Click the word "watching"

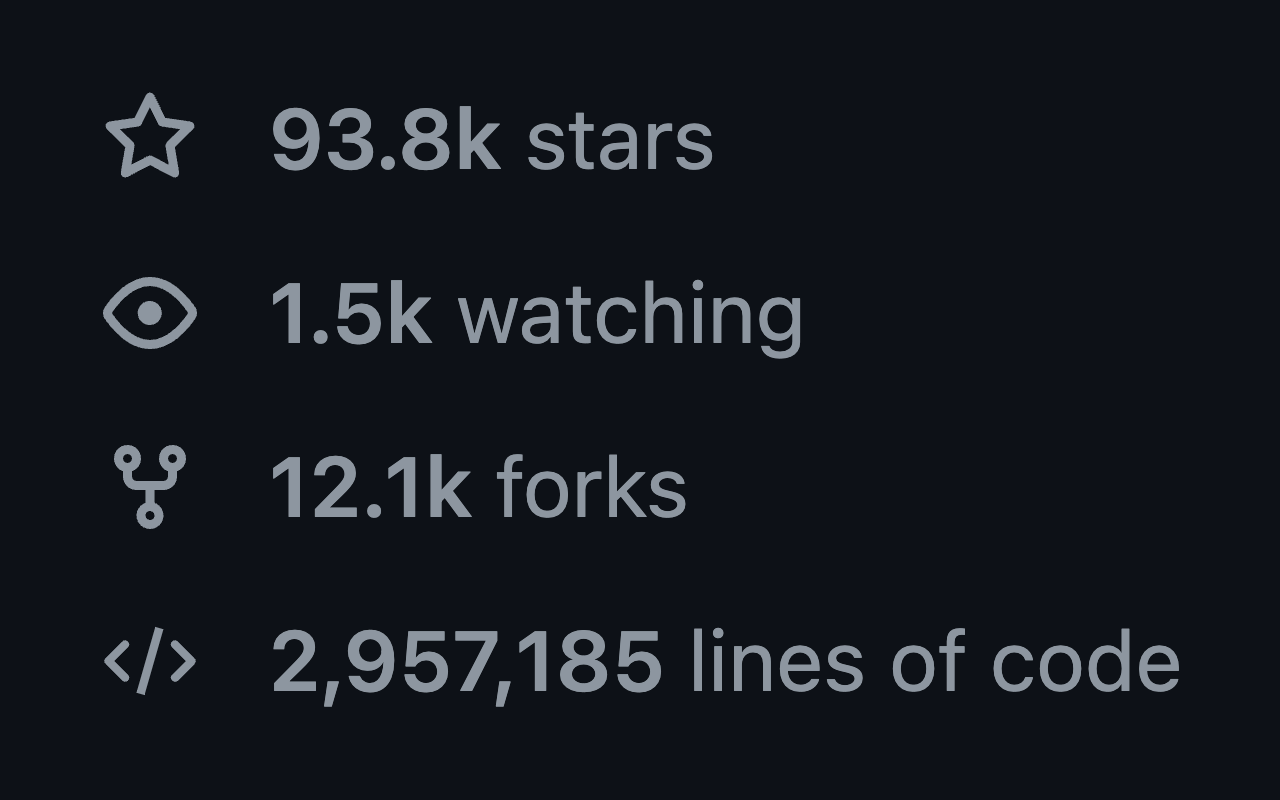click(630, 314)
